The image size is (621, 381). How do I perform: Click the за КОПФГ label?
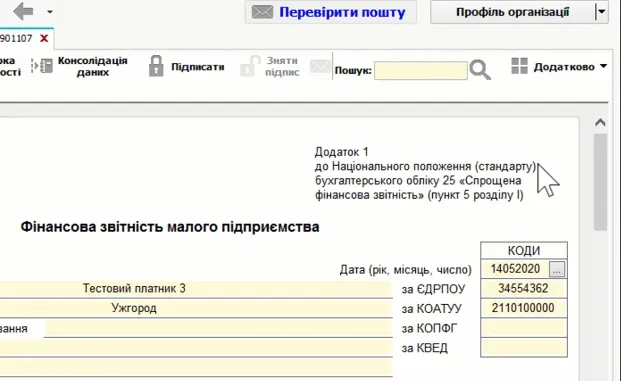click(429, 329)
